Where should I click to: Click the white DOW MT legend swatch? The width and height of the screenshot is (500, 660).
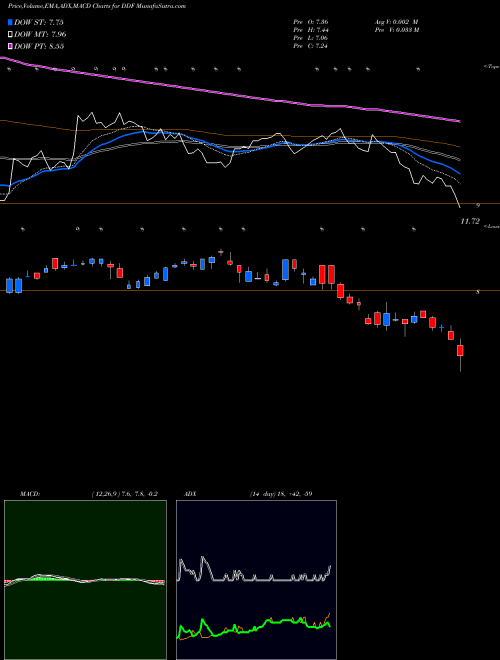[10, 34]
